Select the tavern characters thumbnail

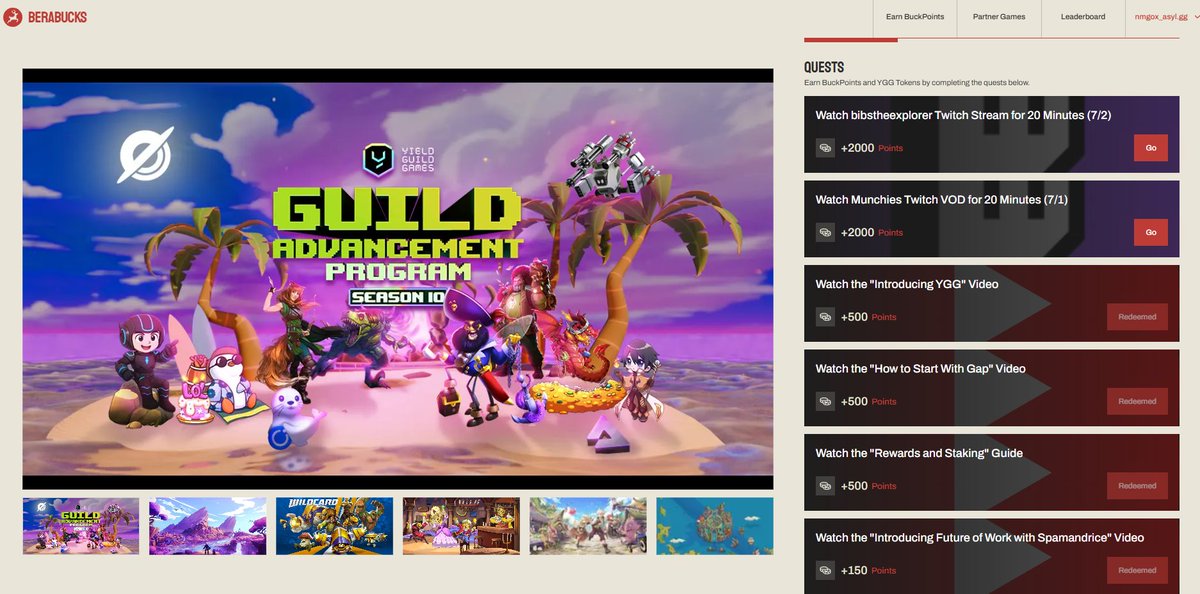tap(461, 526)
